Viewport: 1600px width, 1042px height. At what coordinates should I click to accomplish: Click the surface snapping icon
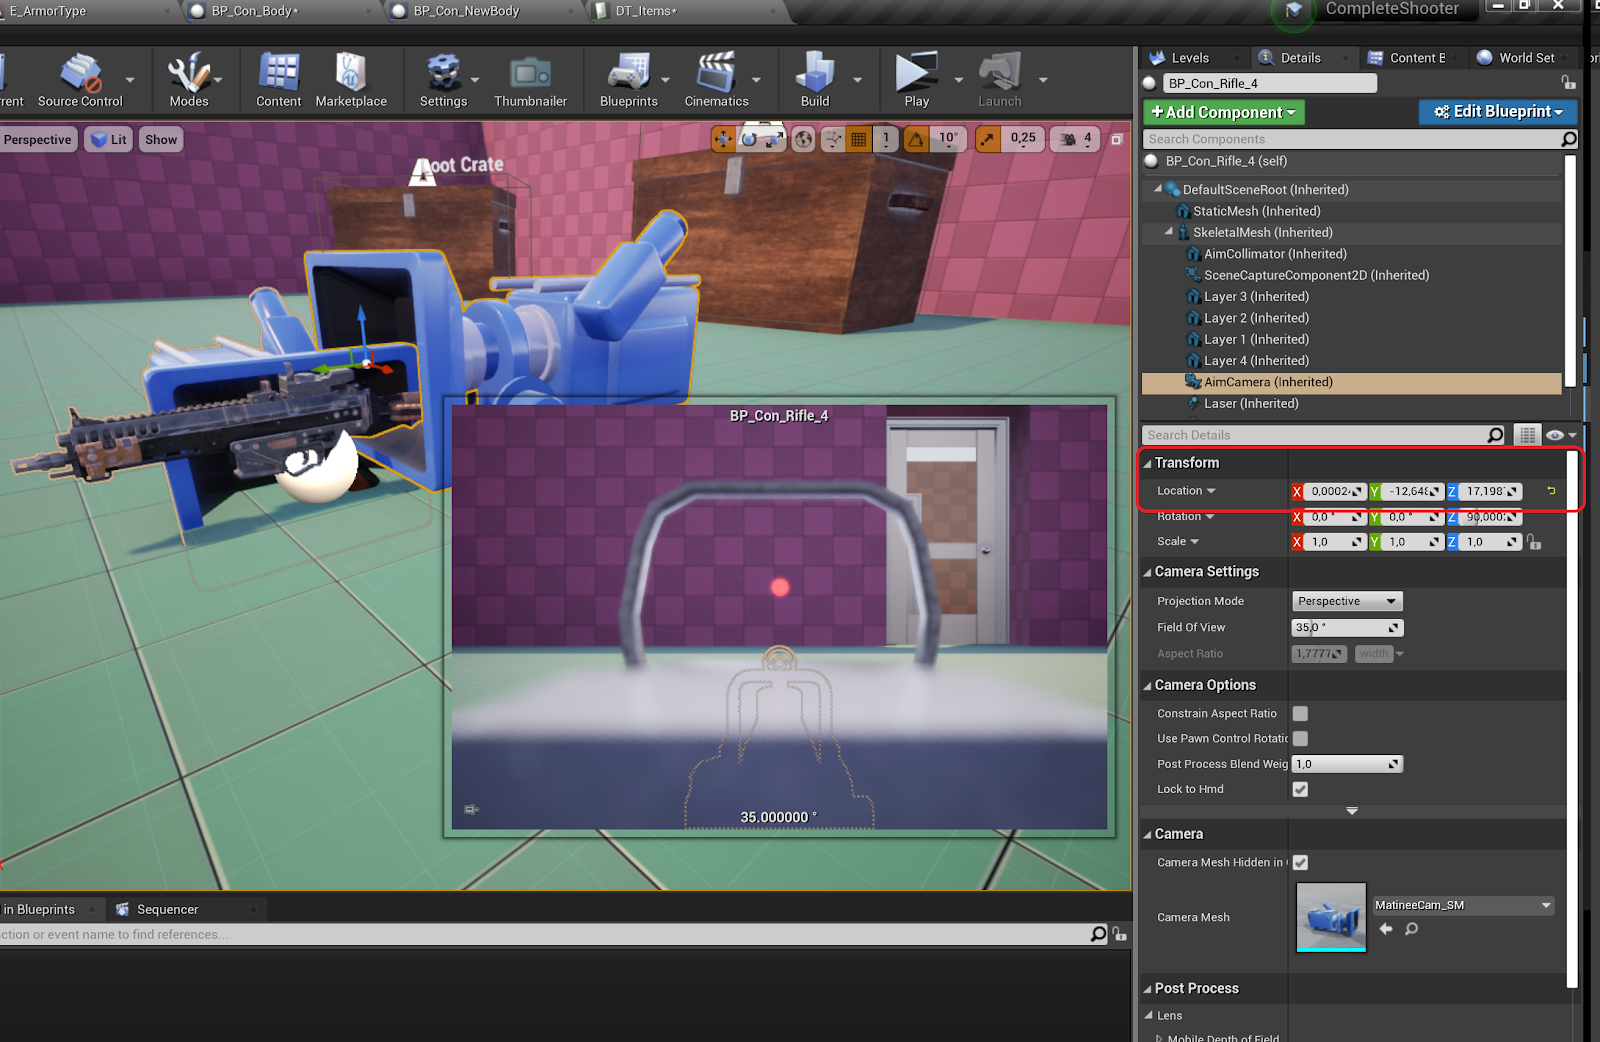click(832, 140)
